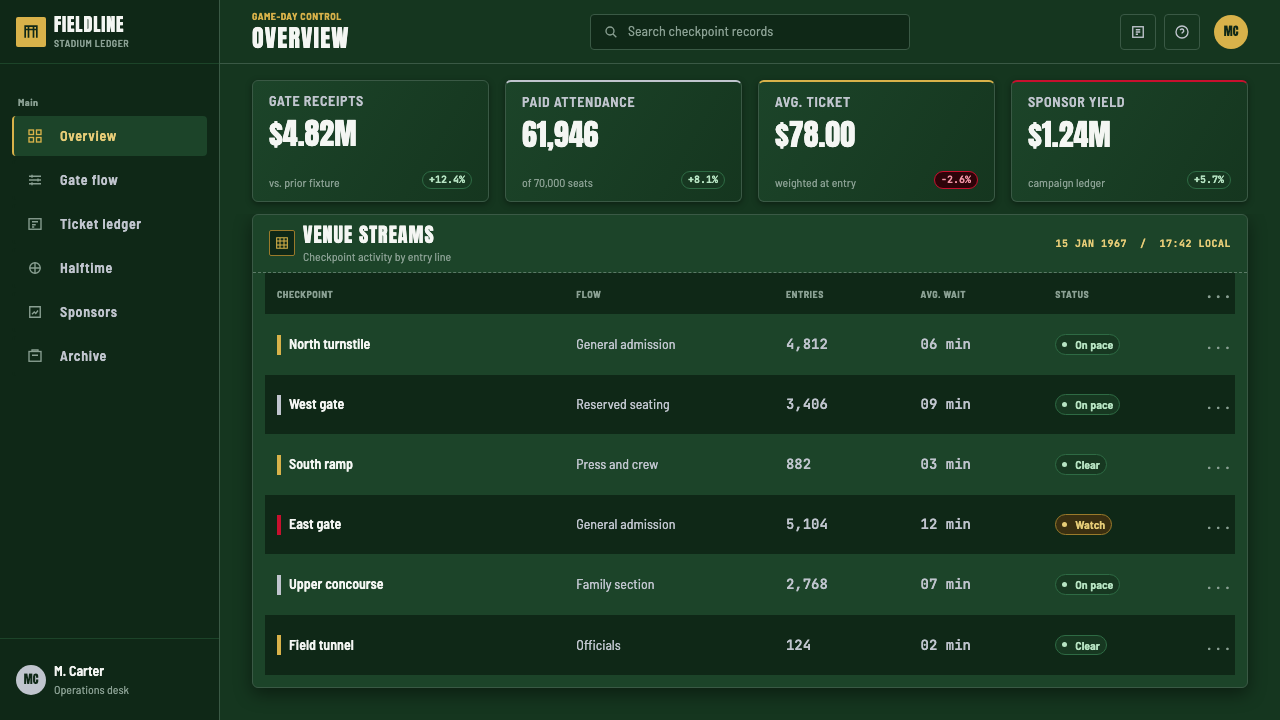Click the On pace status of West gate

click(x=1087, y=405)
